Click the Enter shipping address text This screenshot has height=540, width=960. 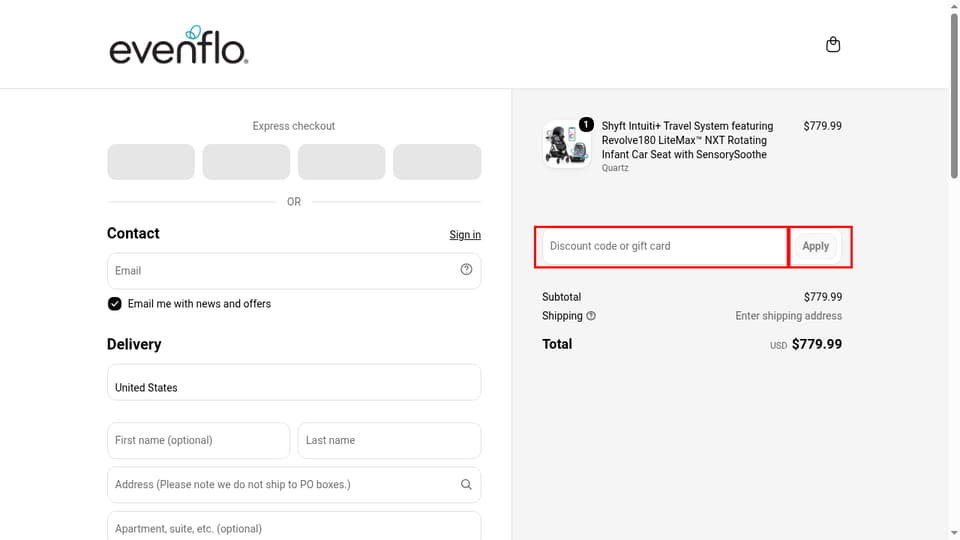(789, 316)
